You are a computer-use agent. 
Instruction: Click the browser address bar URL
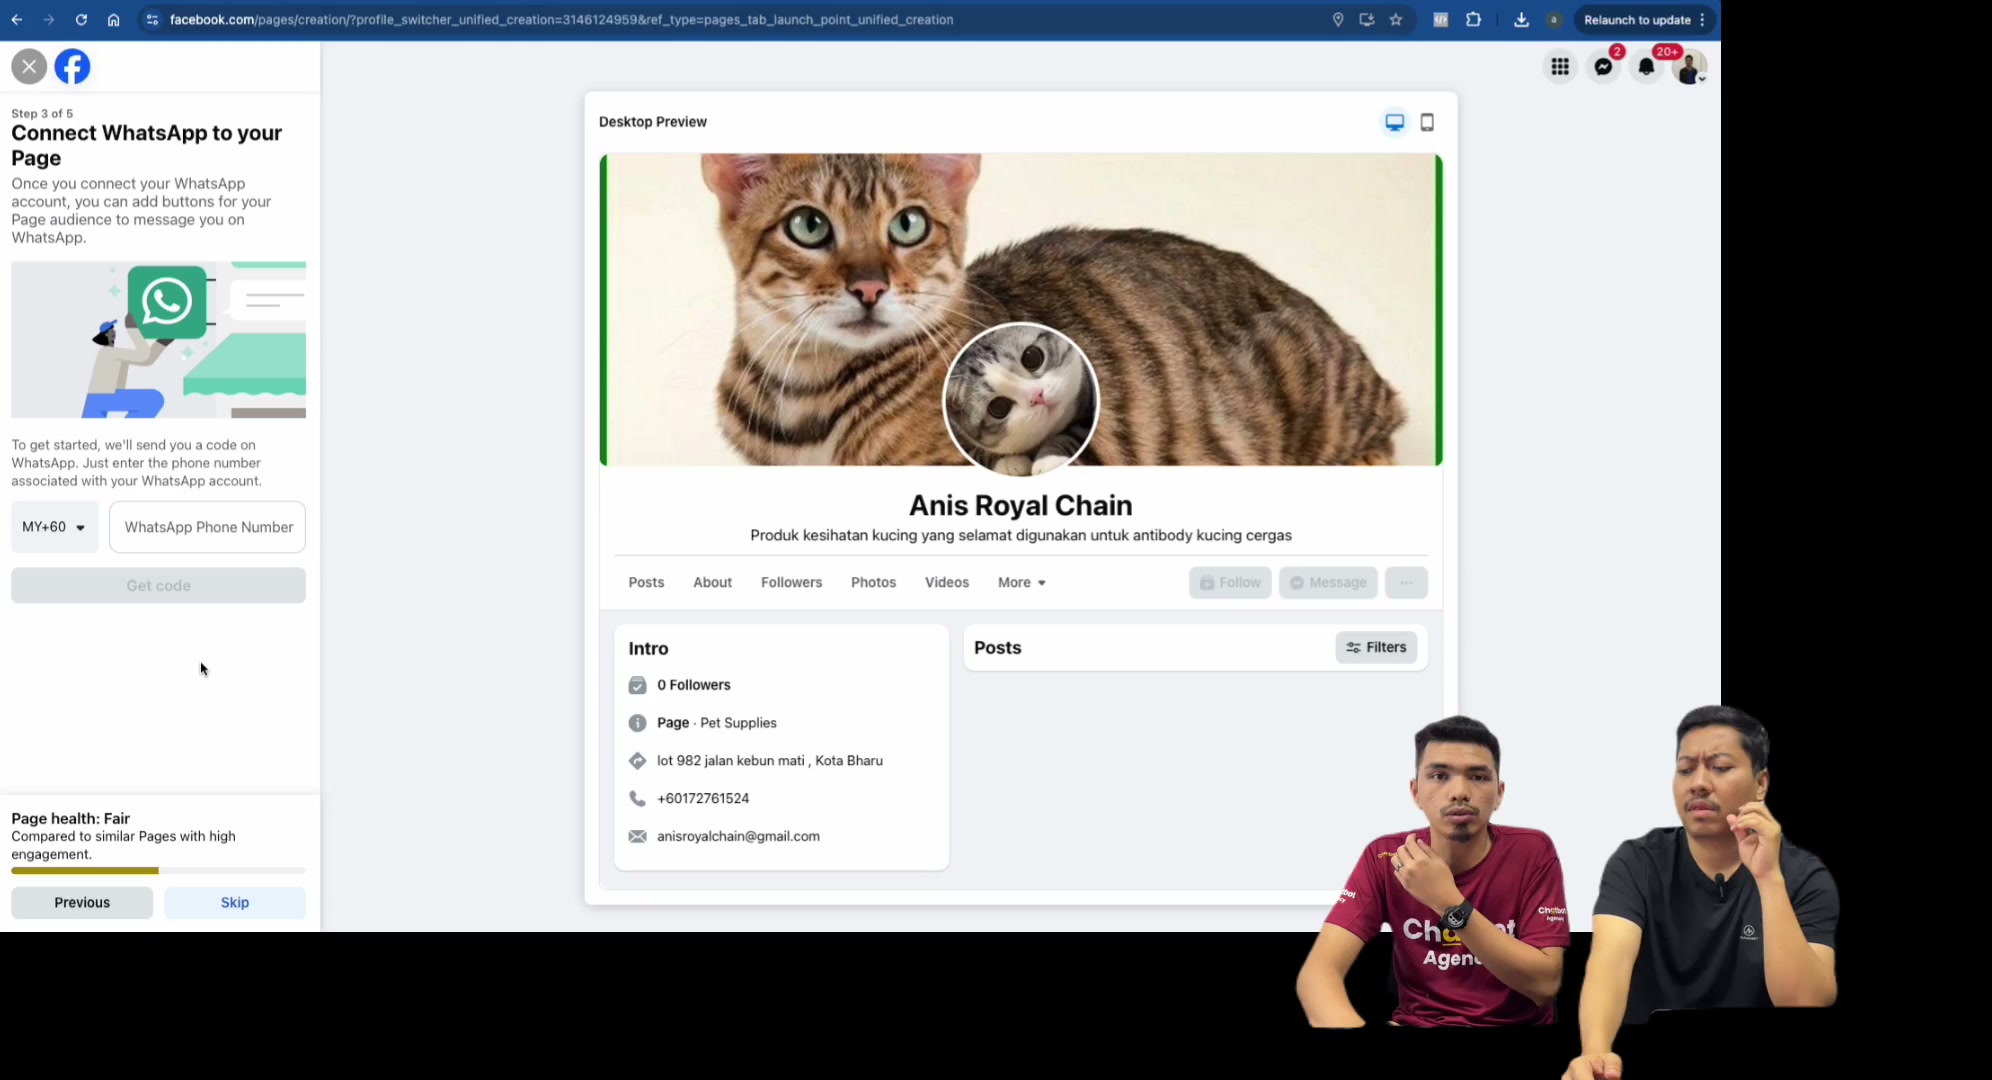pyautogui.click(x=561, y=20)
